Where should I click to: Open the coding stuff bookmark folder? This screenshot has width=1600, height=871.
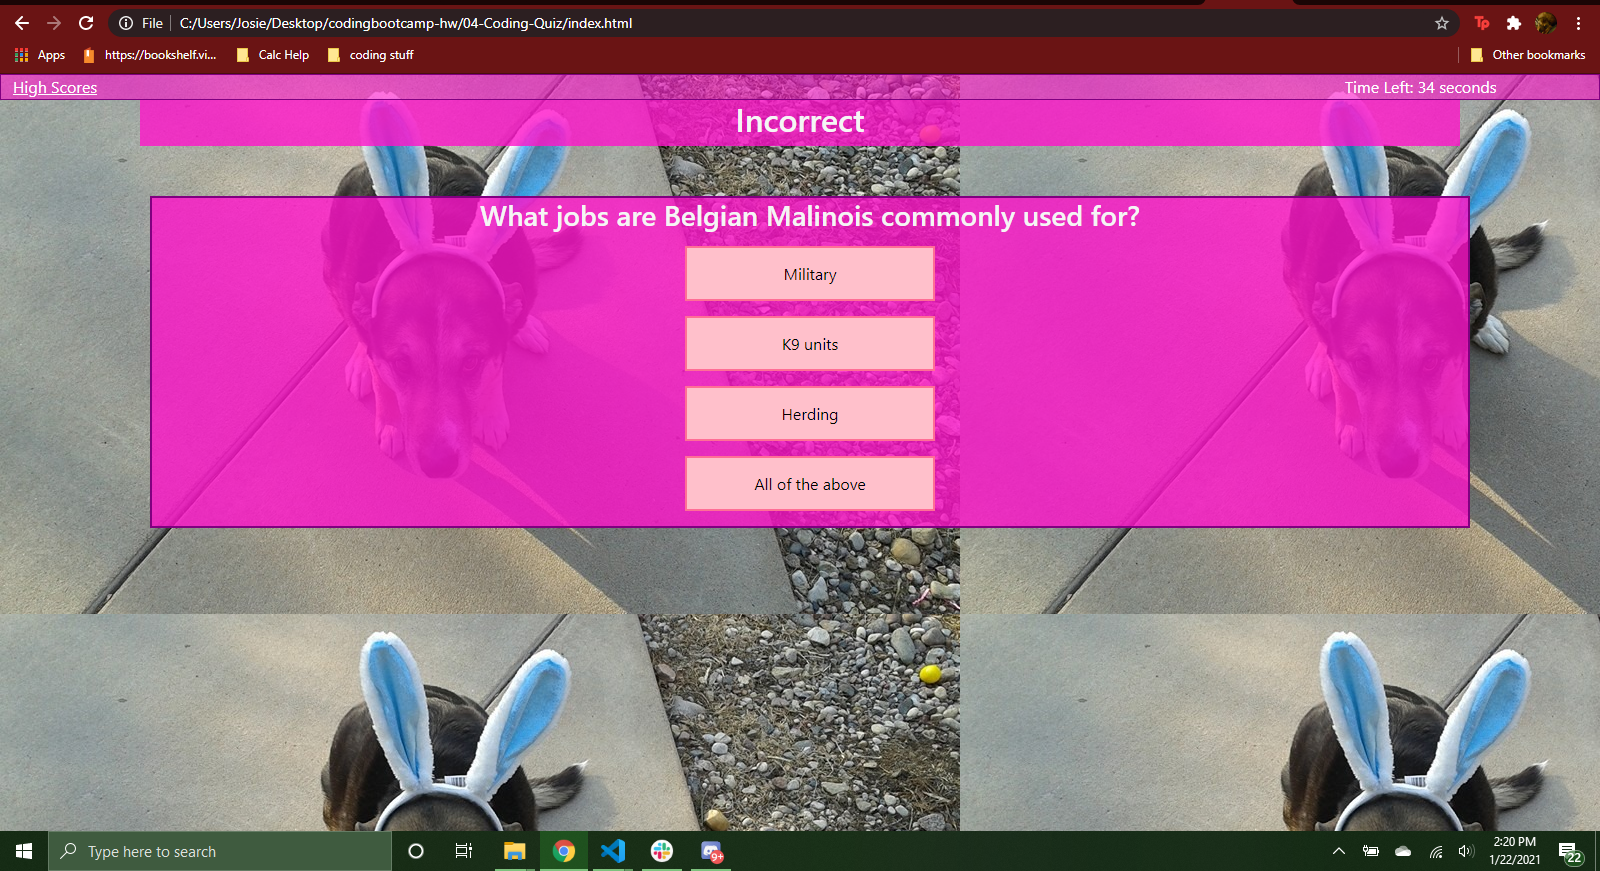370,55
